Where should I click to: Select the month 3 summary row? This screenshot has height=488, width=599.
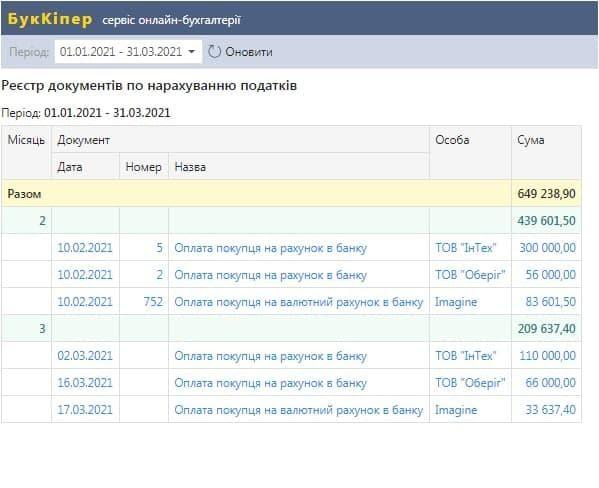tap(291, 328)
